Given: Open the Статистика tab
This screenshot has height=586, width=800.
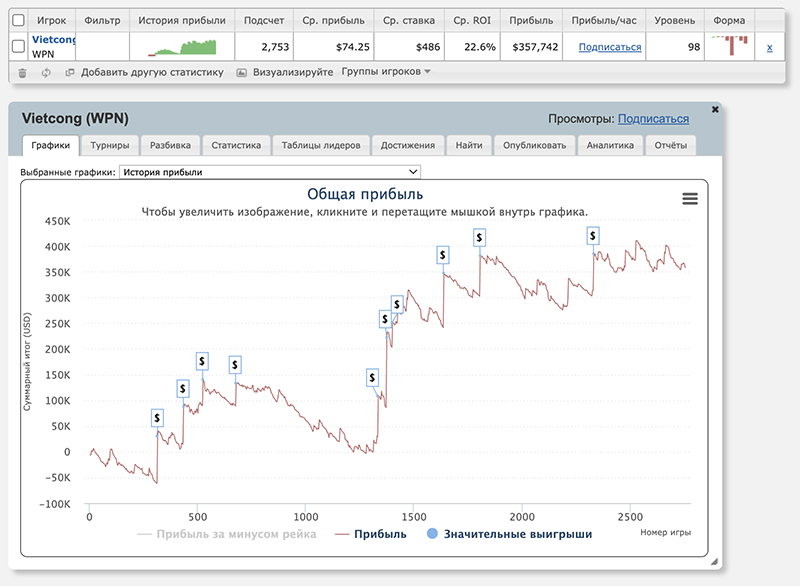Looking at the screenshot, I should point(236,145).
